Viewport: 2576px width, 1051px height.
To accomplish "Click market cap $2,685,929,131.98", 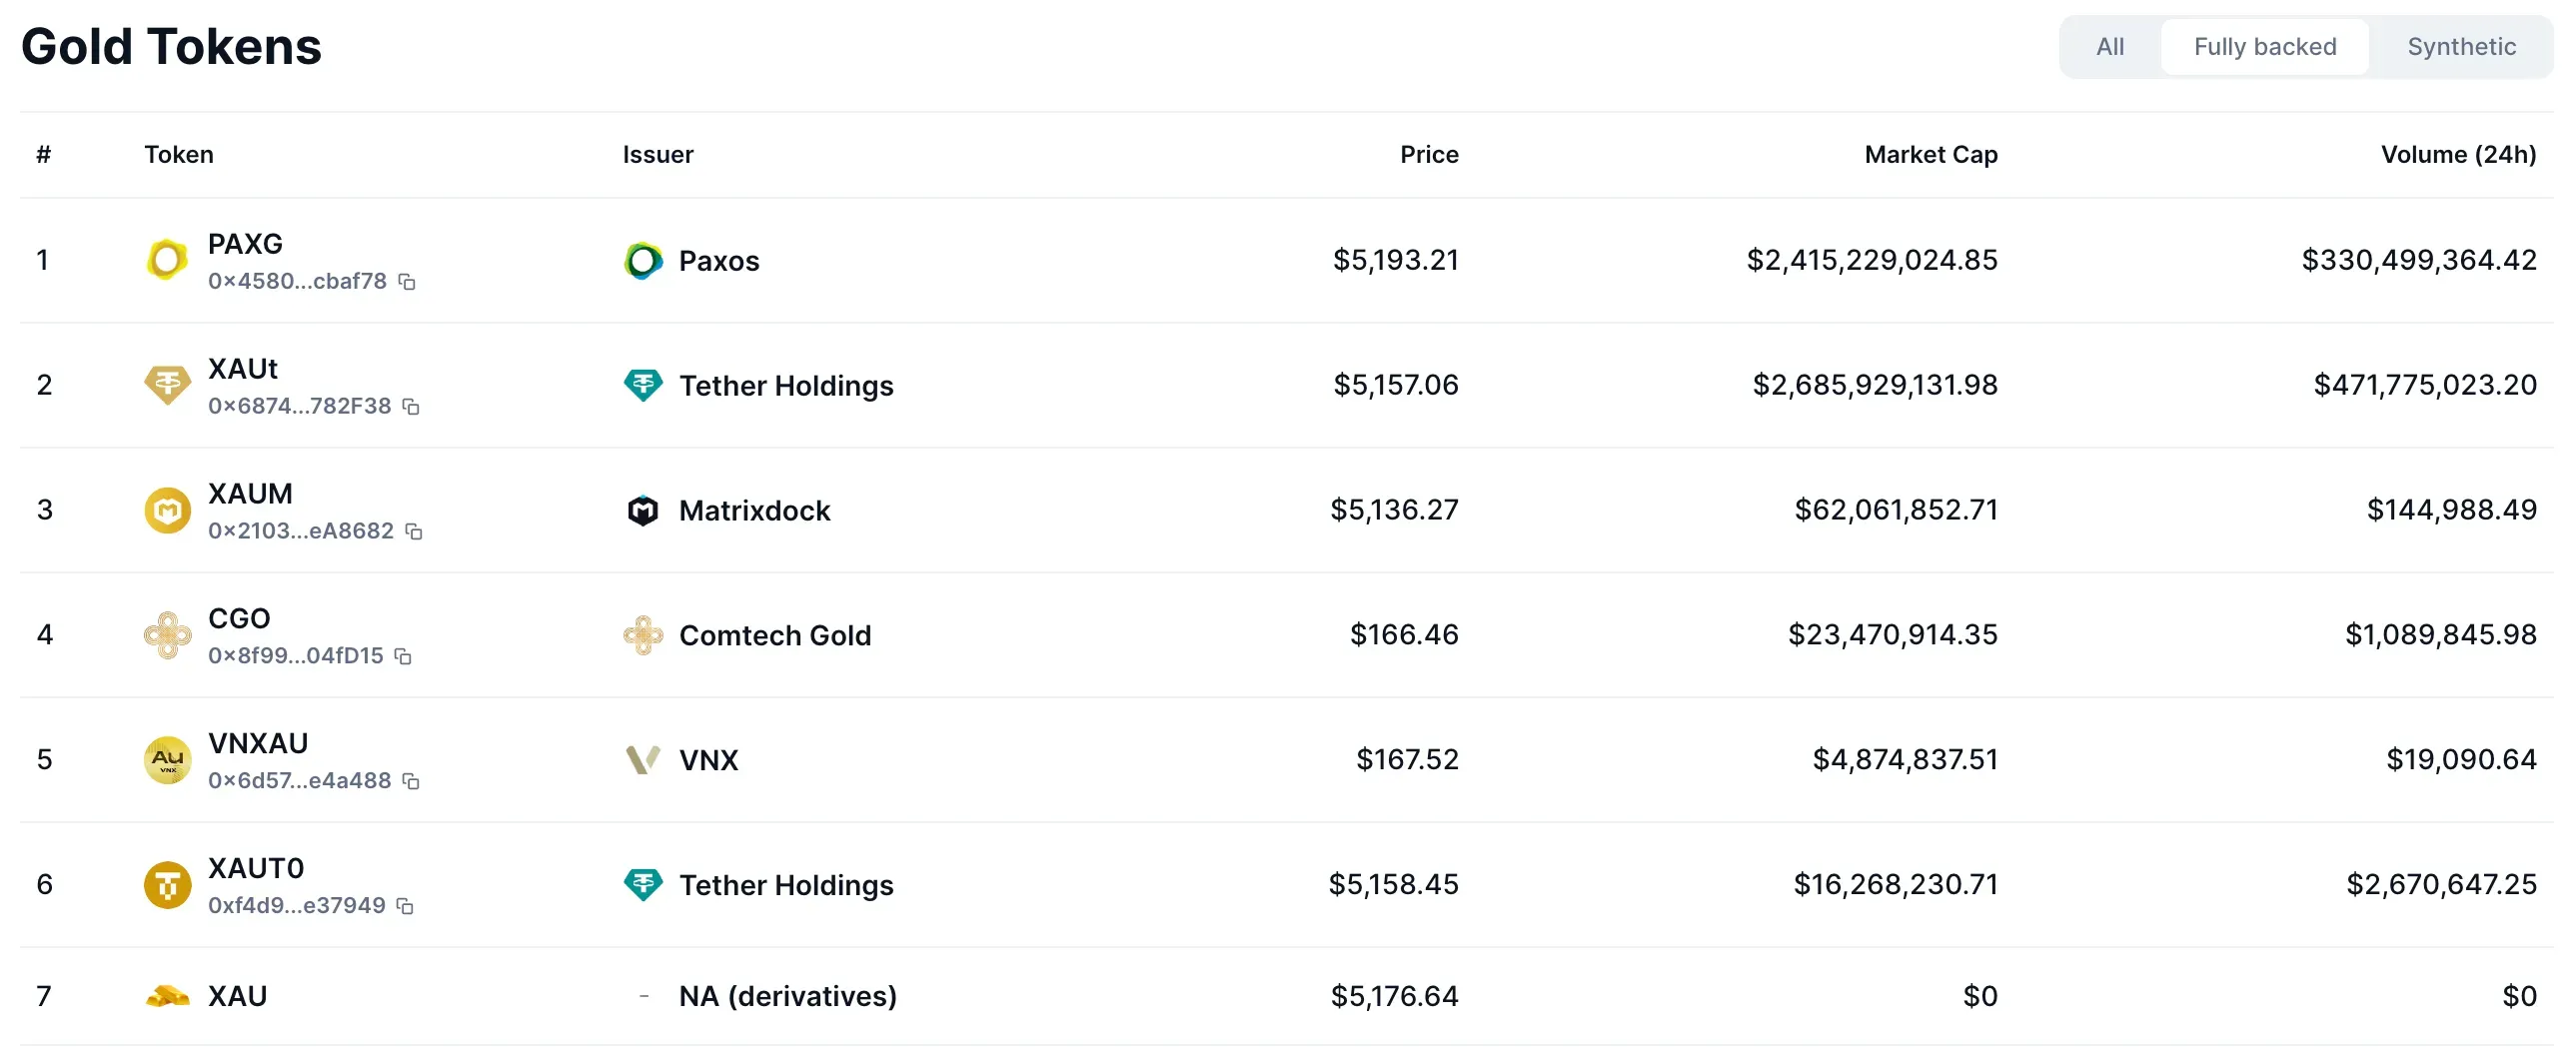I will coord(1875,385).
